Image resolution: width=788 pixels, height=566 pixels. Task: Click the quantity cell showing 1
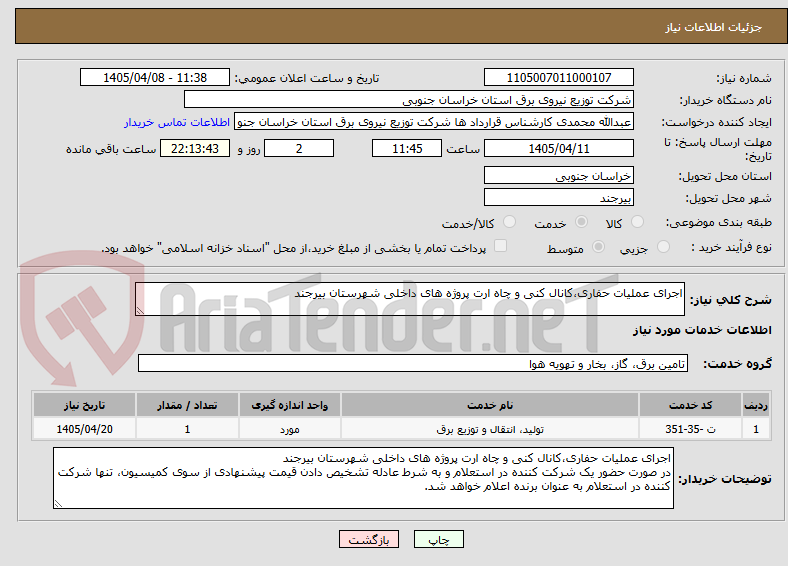point(187,429)
